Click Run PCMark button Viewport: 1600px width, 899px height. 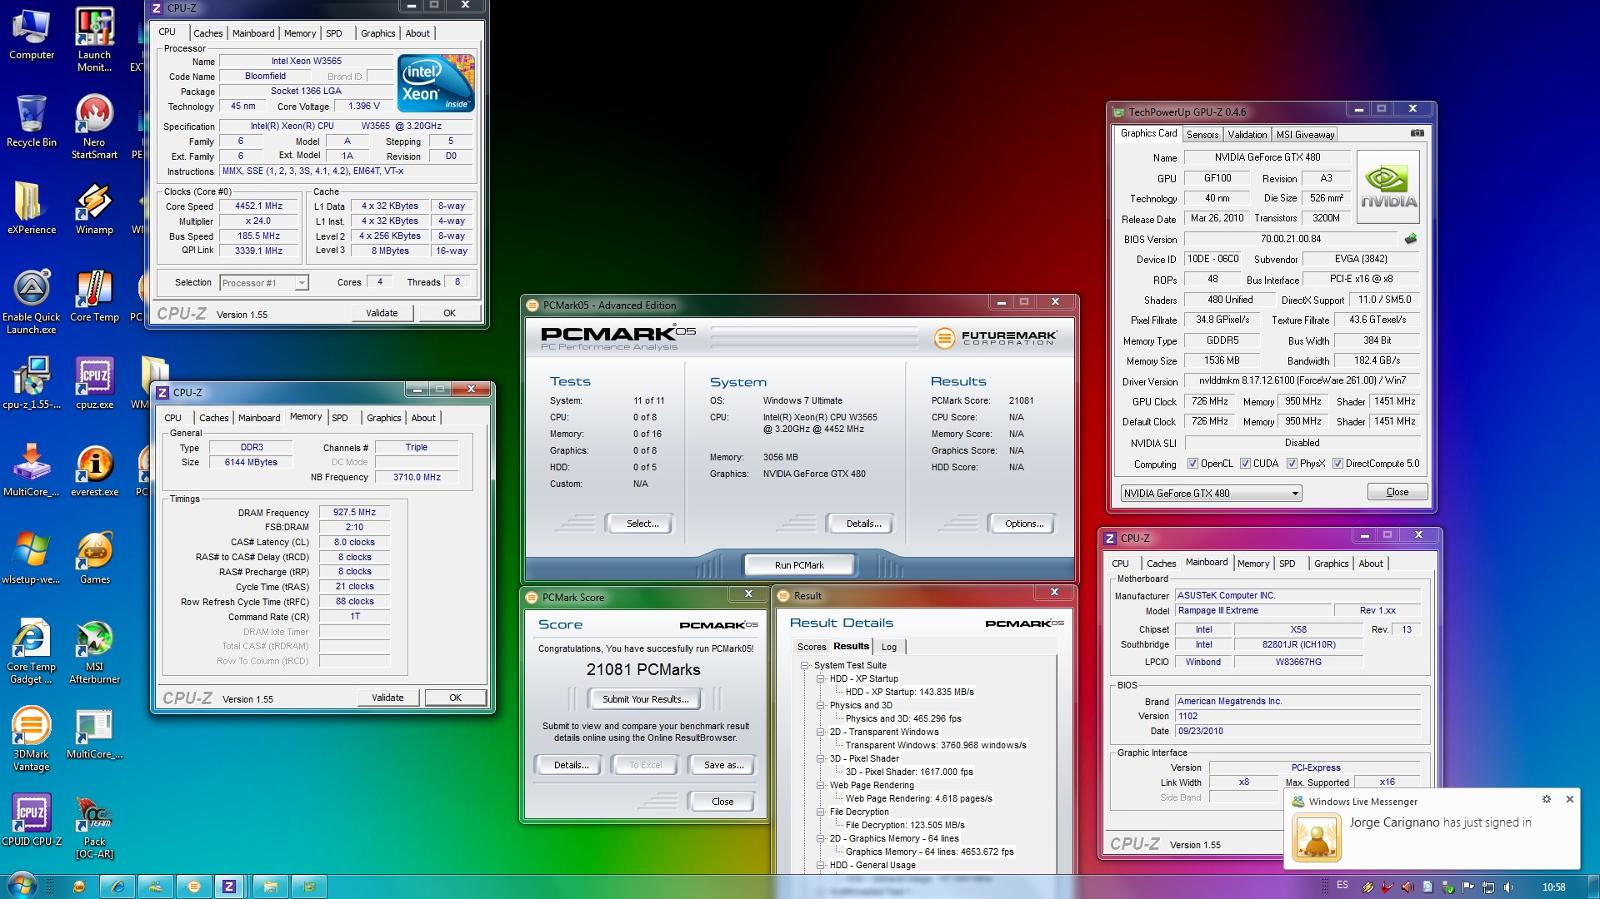(799, 565)
